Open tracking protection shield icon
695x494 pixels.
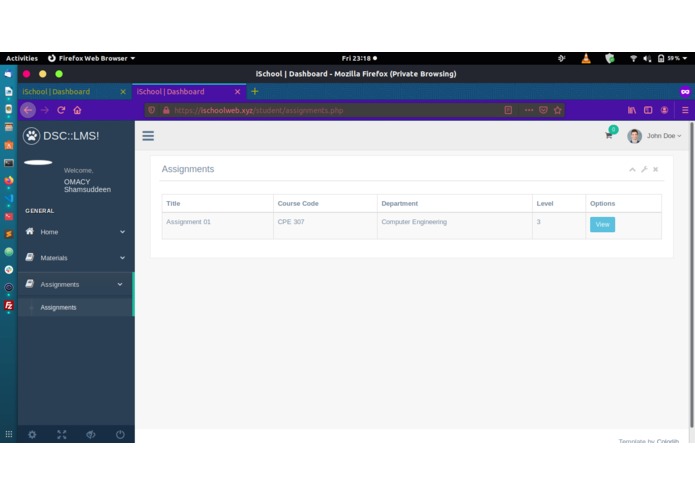pyautogui.click(x=152, y=110)
